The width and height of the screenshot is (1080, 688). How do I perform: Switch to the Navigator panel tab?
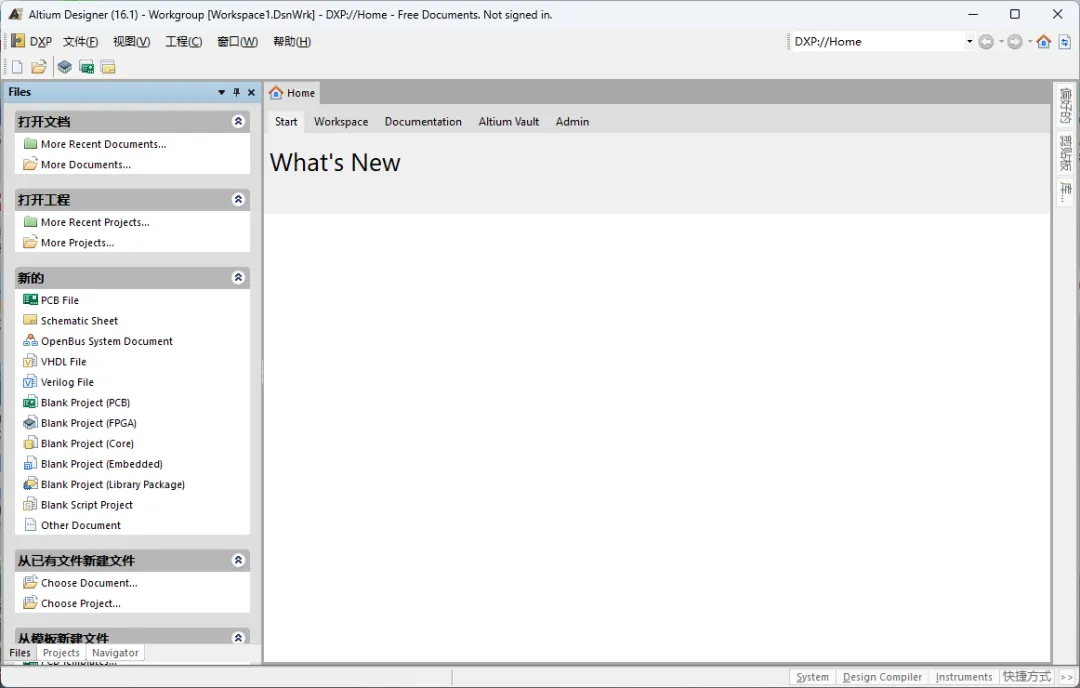click(115, 652)
